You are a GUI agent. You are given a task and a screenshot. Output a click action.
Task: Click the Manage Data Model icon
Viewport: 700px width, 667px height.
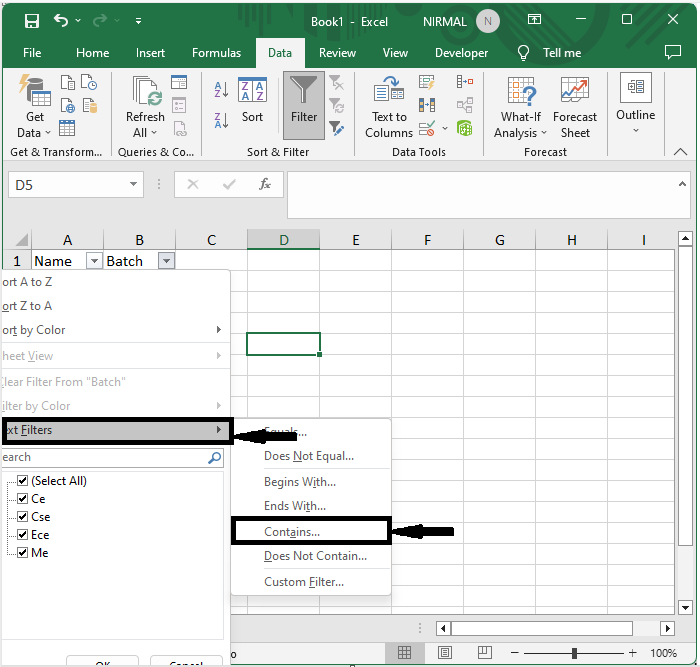click(x=465, y=129)
